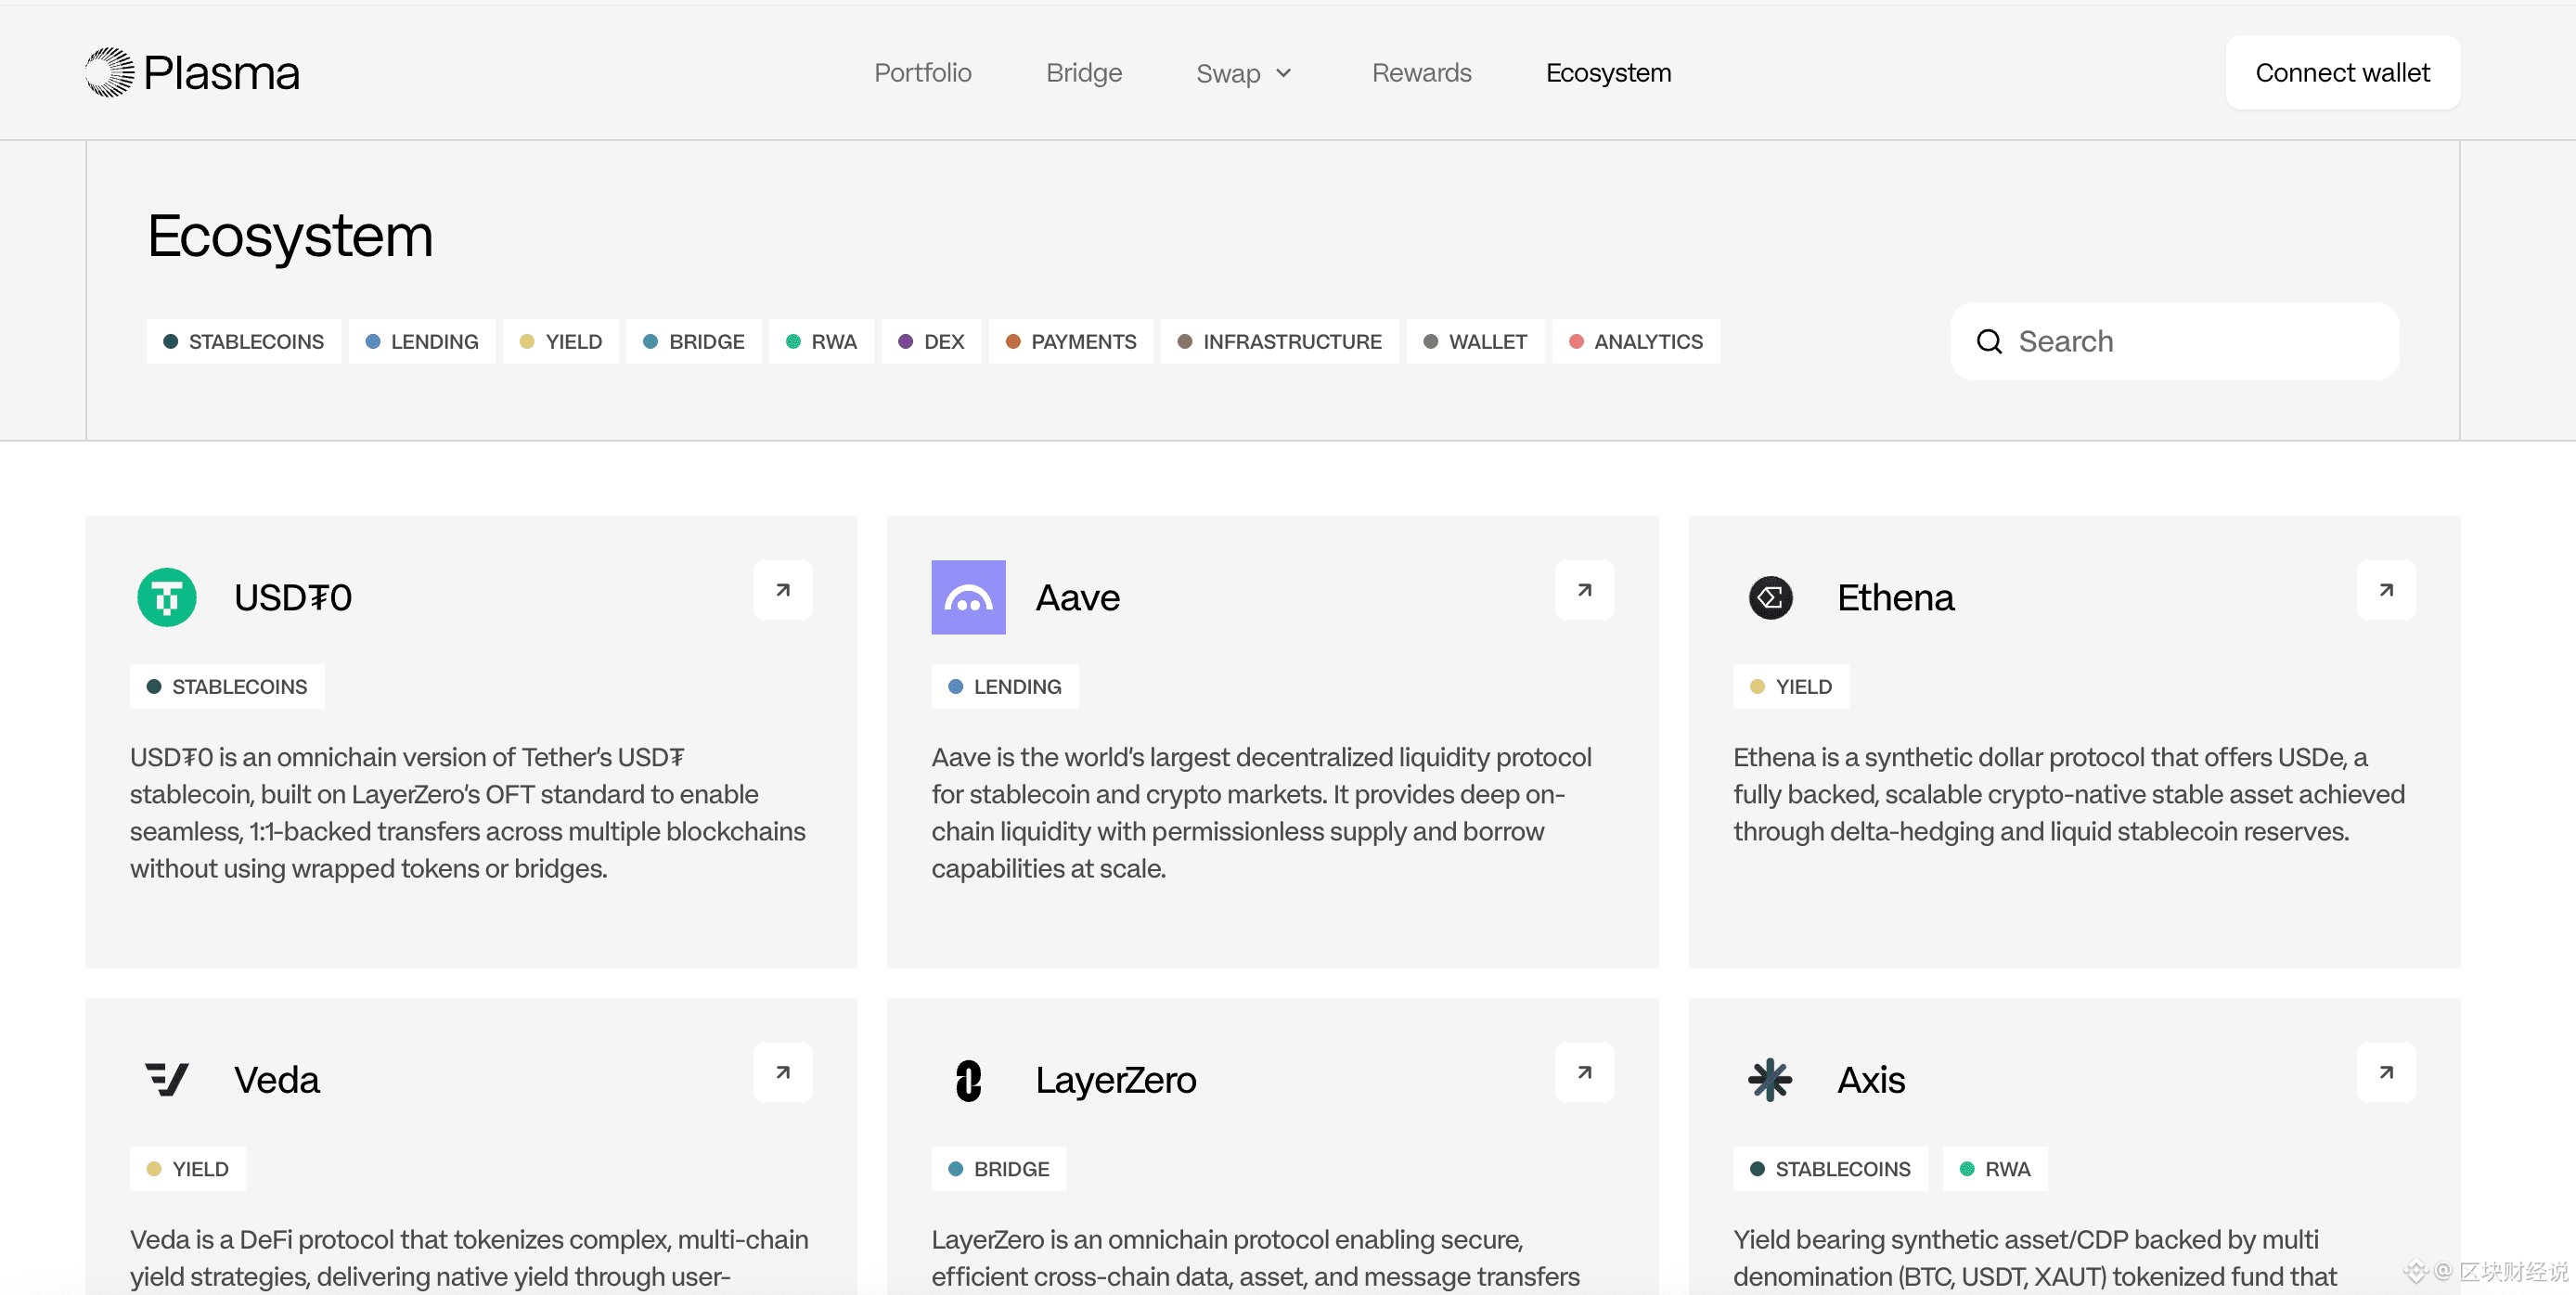Open Axis external link arrow
This screenshot has width=2576, height=1295.
tap(2386, 1072)
